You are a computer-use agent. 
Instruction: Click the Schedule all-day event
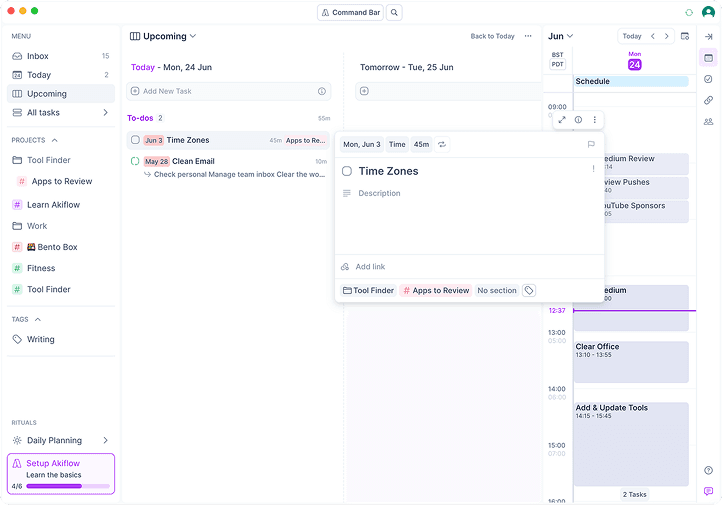click(x=631, y=81)
